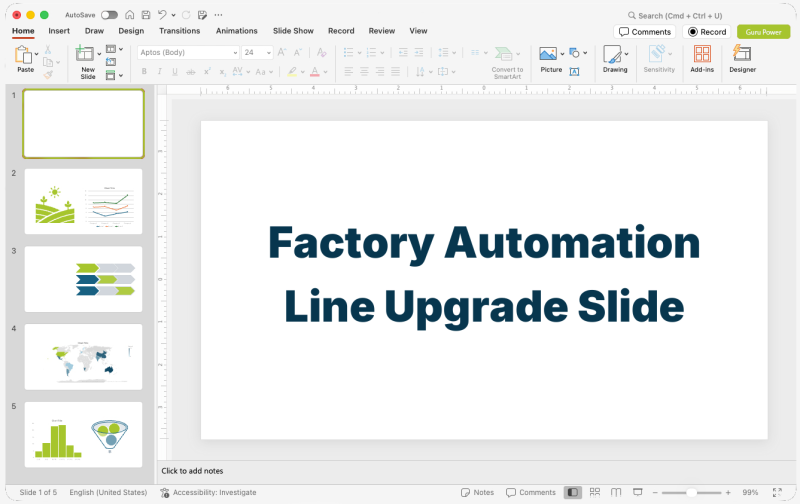The height and width of the screenshot is (504, 800).
Task: Switch to the Animations tab
Action: [x=237, y=31]
